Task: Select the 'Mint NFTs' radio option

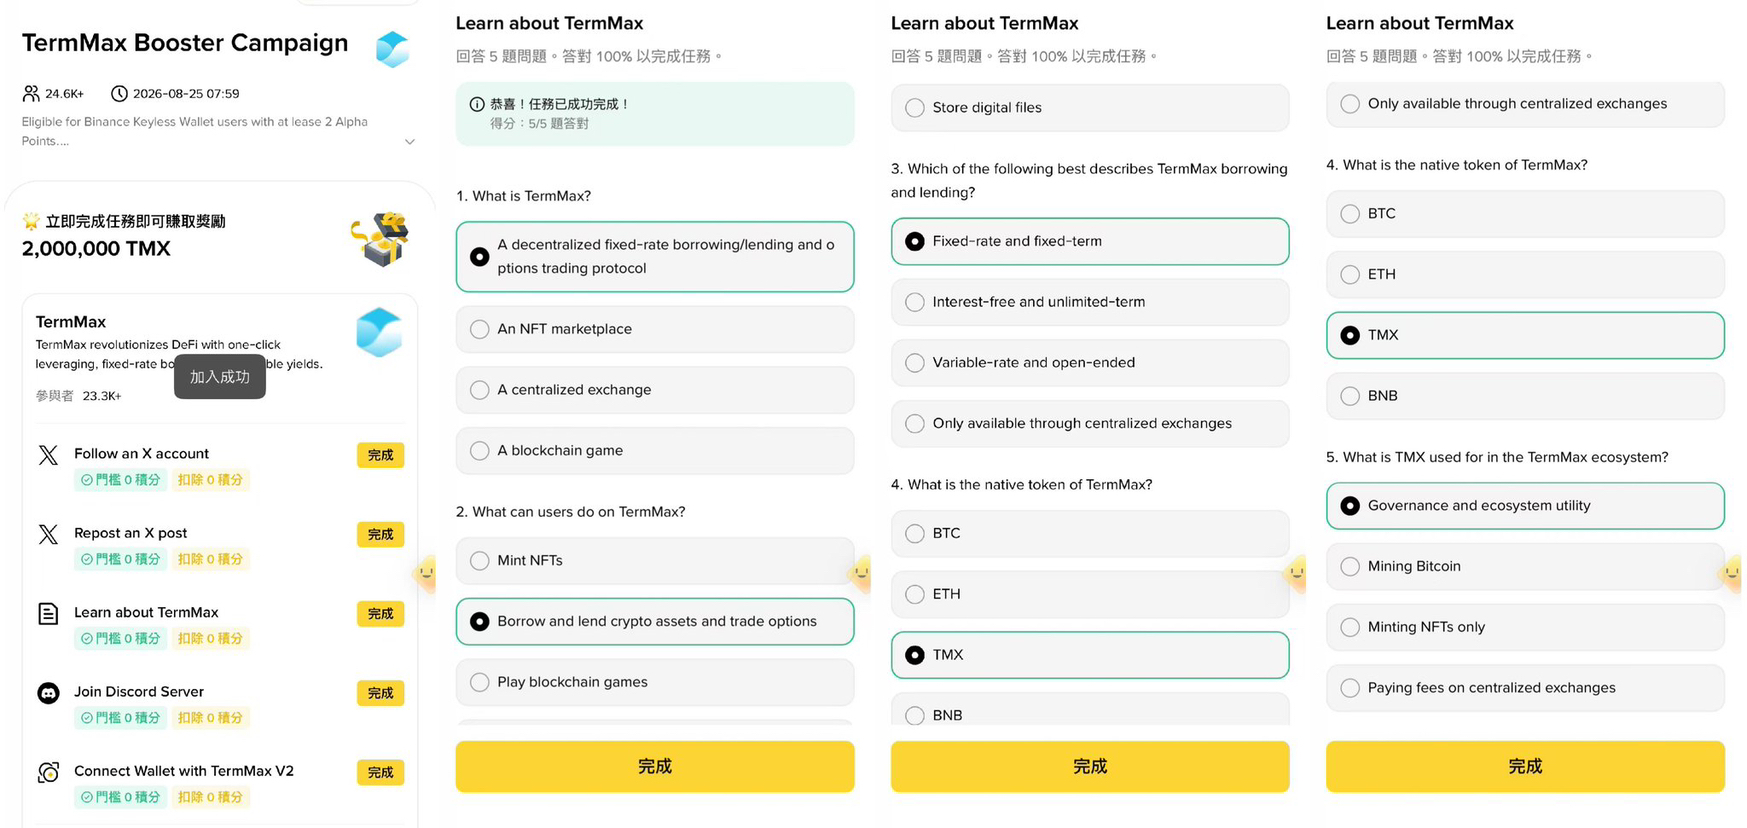Action: 655,561
